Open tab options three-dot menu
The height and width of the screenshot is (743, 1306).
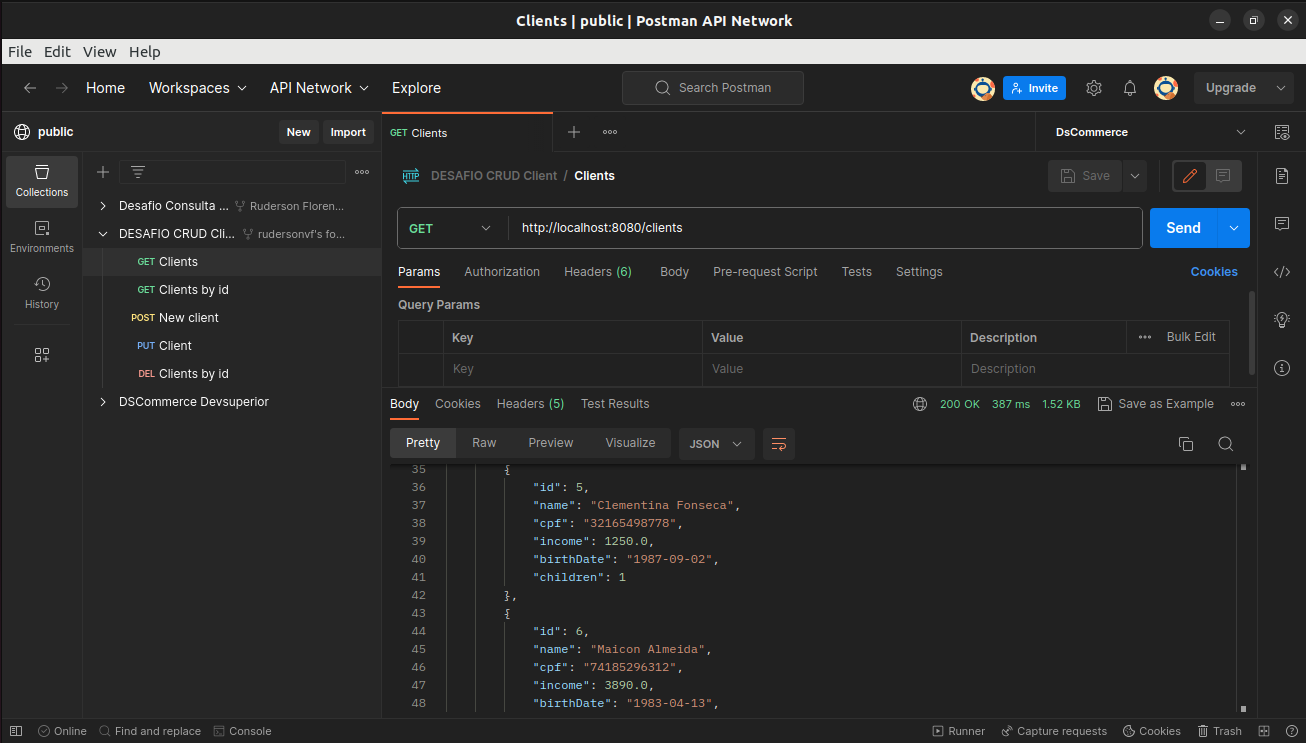pos(610,132)
